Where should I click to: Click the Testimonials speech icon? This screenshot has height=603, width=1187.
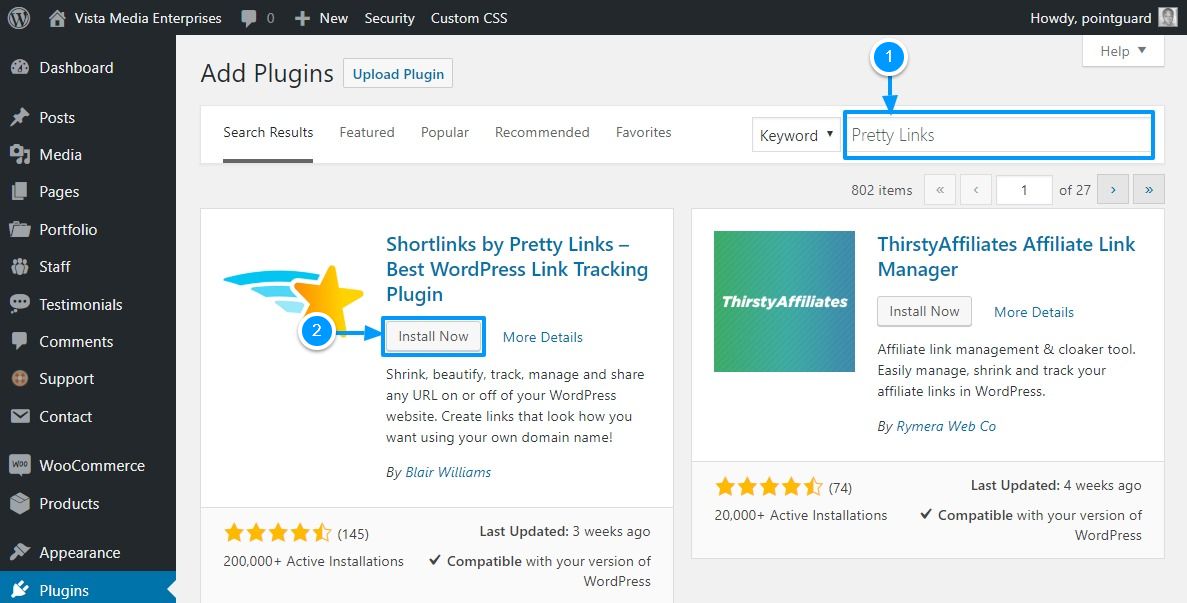pyautogui.click(x=20, y=304)
